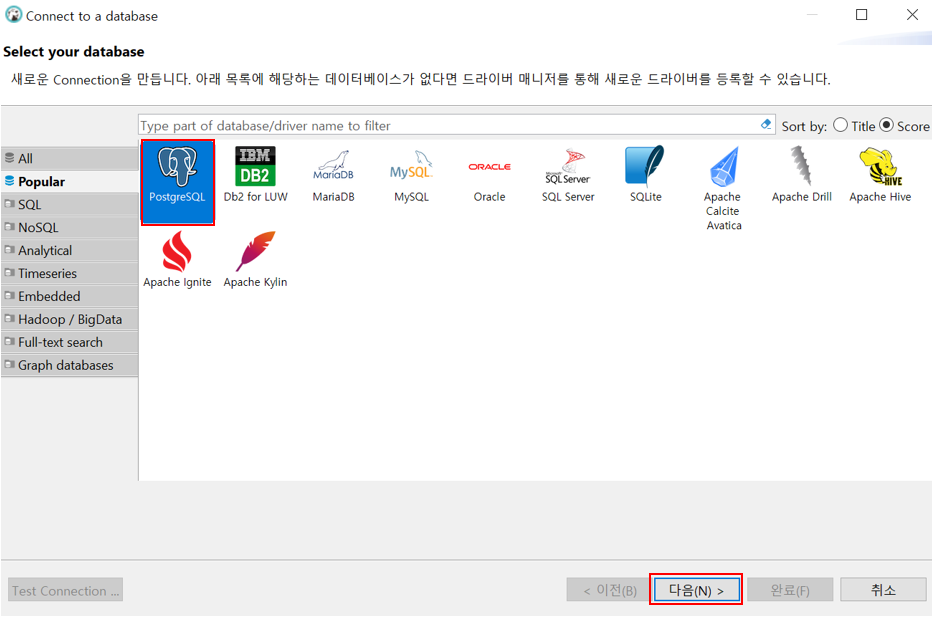Click the 완료(F) finish button
This screenshot has width=933, height=618.
[790, 590]
